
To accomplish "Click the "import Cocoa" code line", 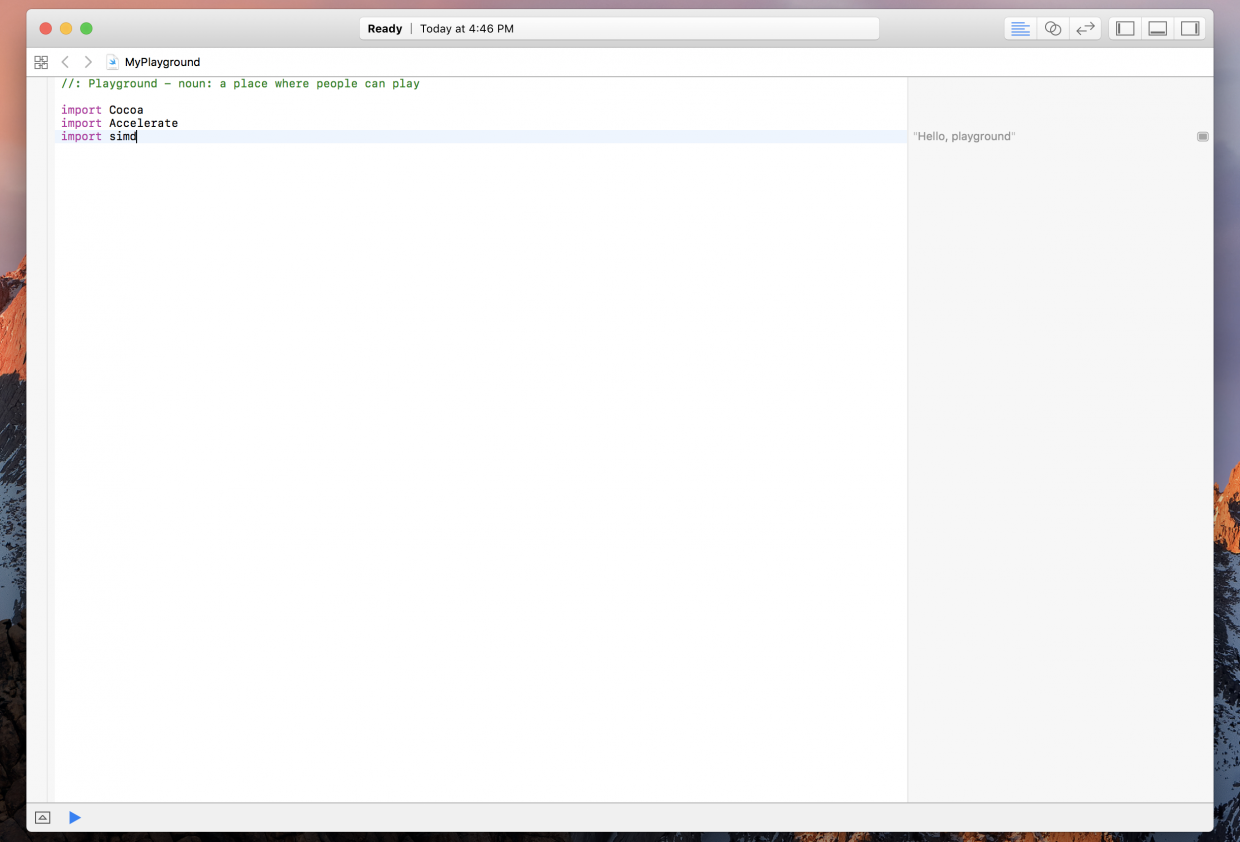I will 102,110.
